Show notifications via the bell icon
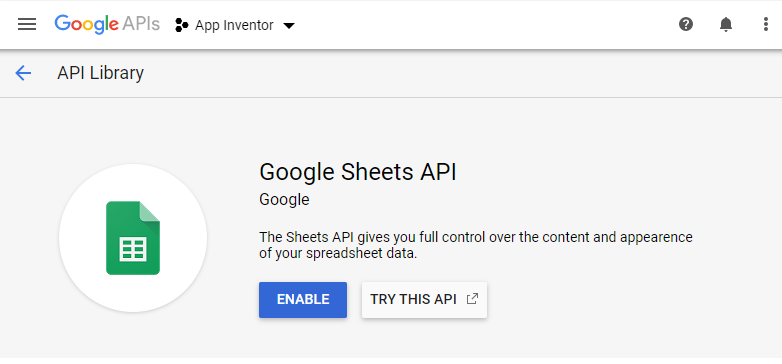This screenshot has height=364, width=782. pos(726,24)
